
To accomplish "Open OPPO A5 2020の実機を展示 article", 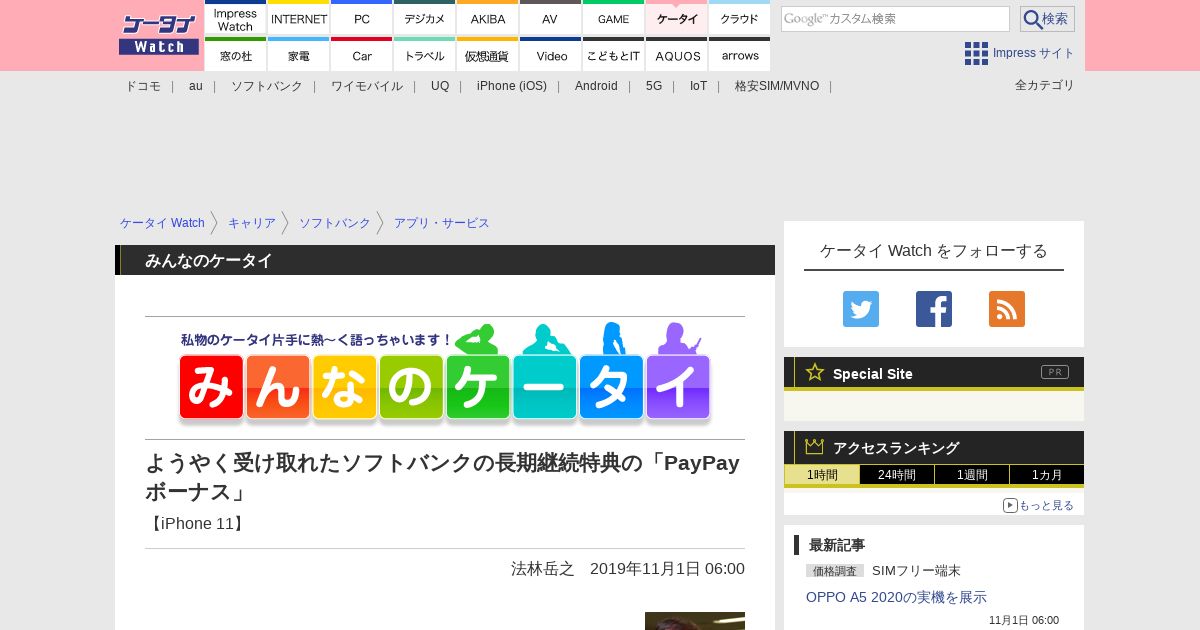I will click(x=896, y=597).
